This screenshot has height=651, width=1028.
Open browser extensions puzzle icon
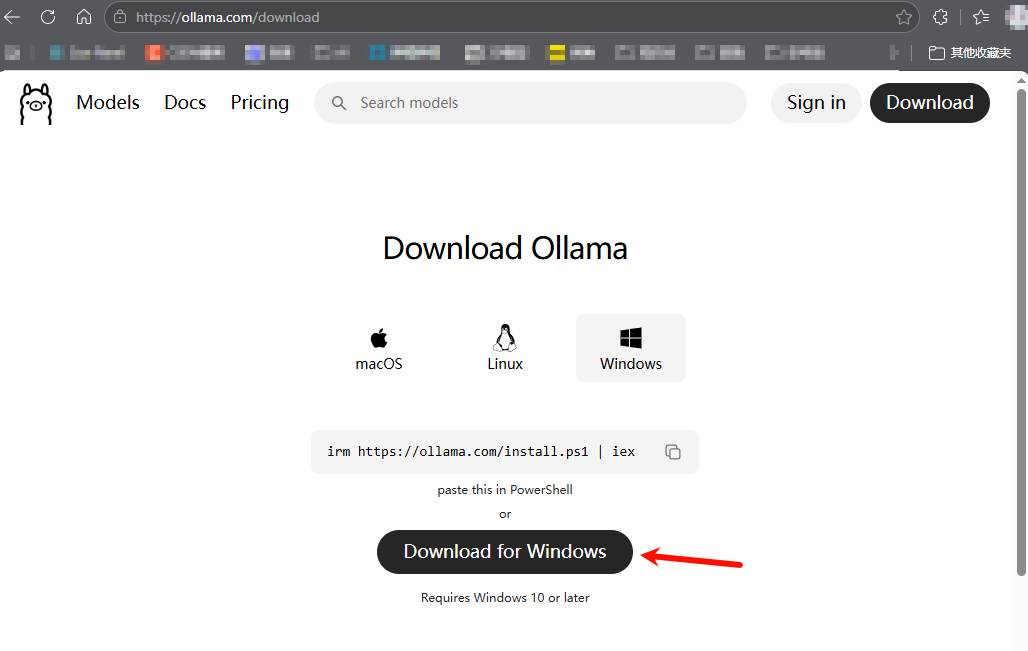pos(940,17)
